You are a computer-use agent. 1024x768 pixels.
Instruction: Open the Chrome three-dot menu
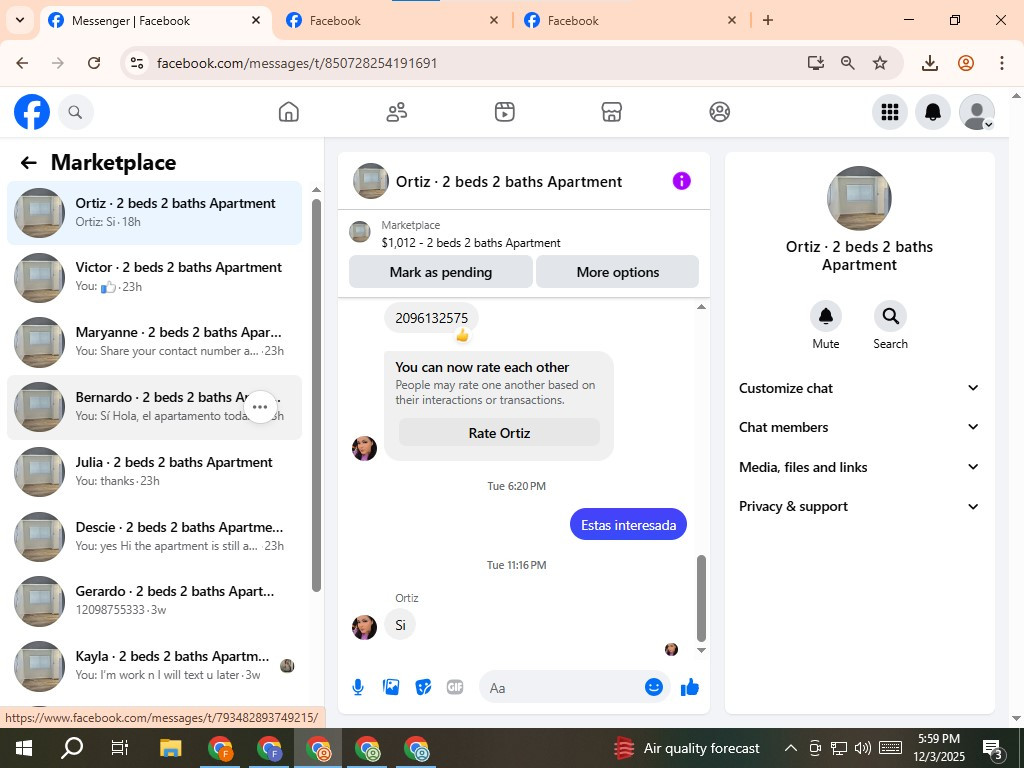point(1001,63)
